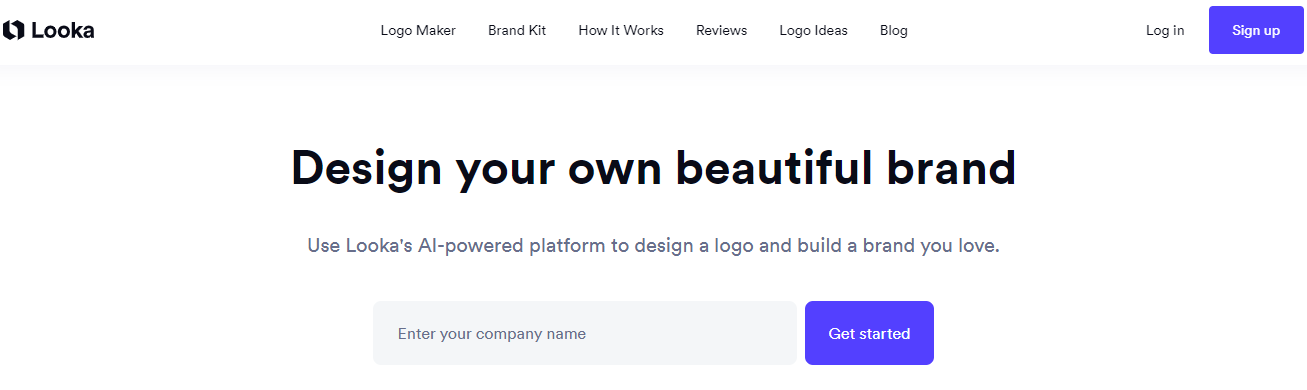Viewport: 1307px width, 390px height.
Task: Click the Sign up button
Action: tap(1256, 30)
